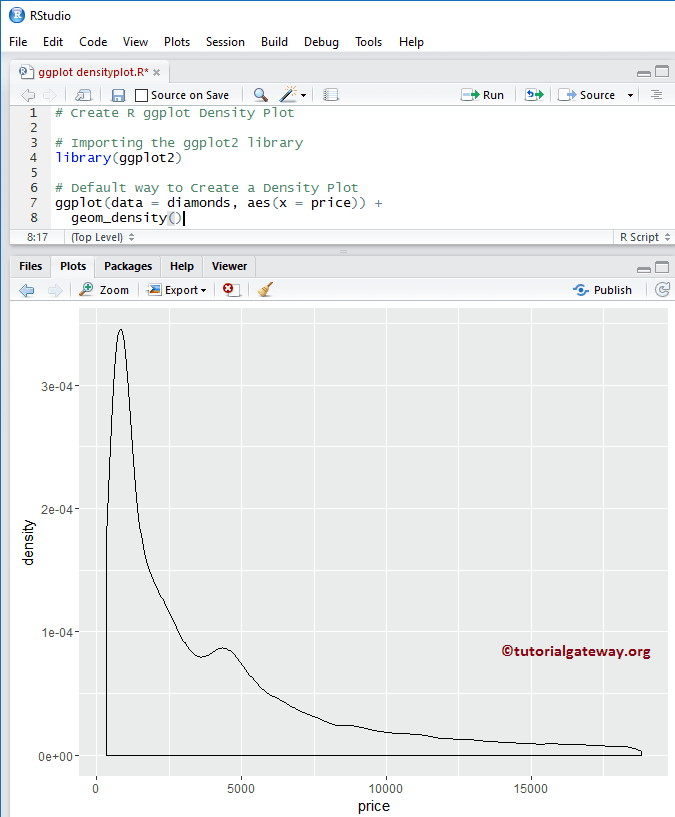This screenshot has width=675, height=817.
Task: Open Export dropdown menu
Action: (x=177, y=290)
